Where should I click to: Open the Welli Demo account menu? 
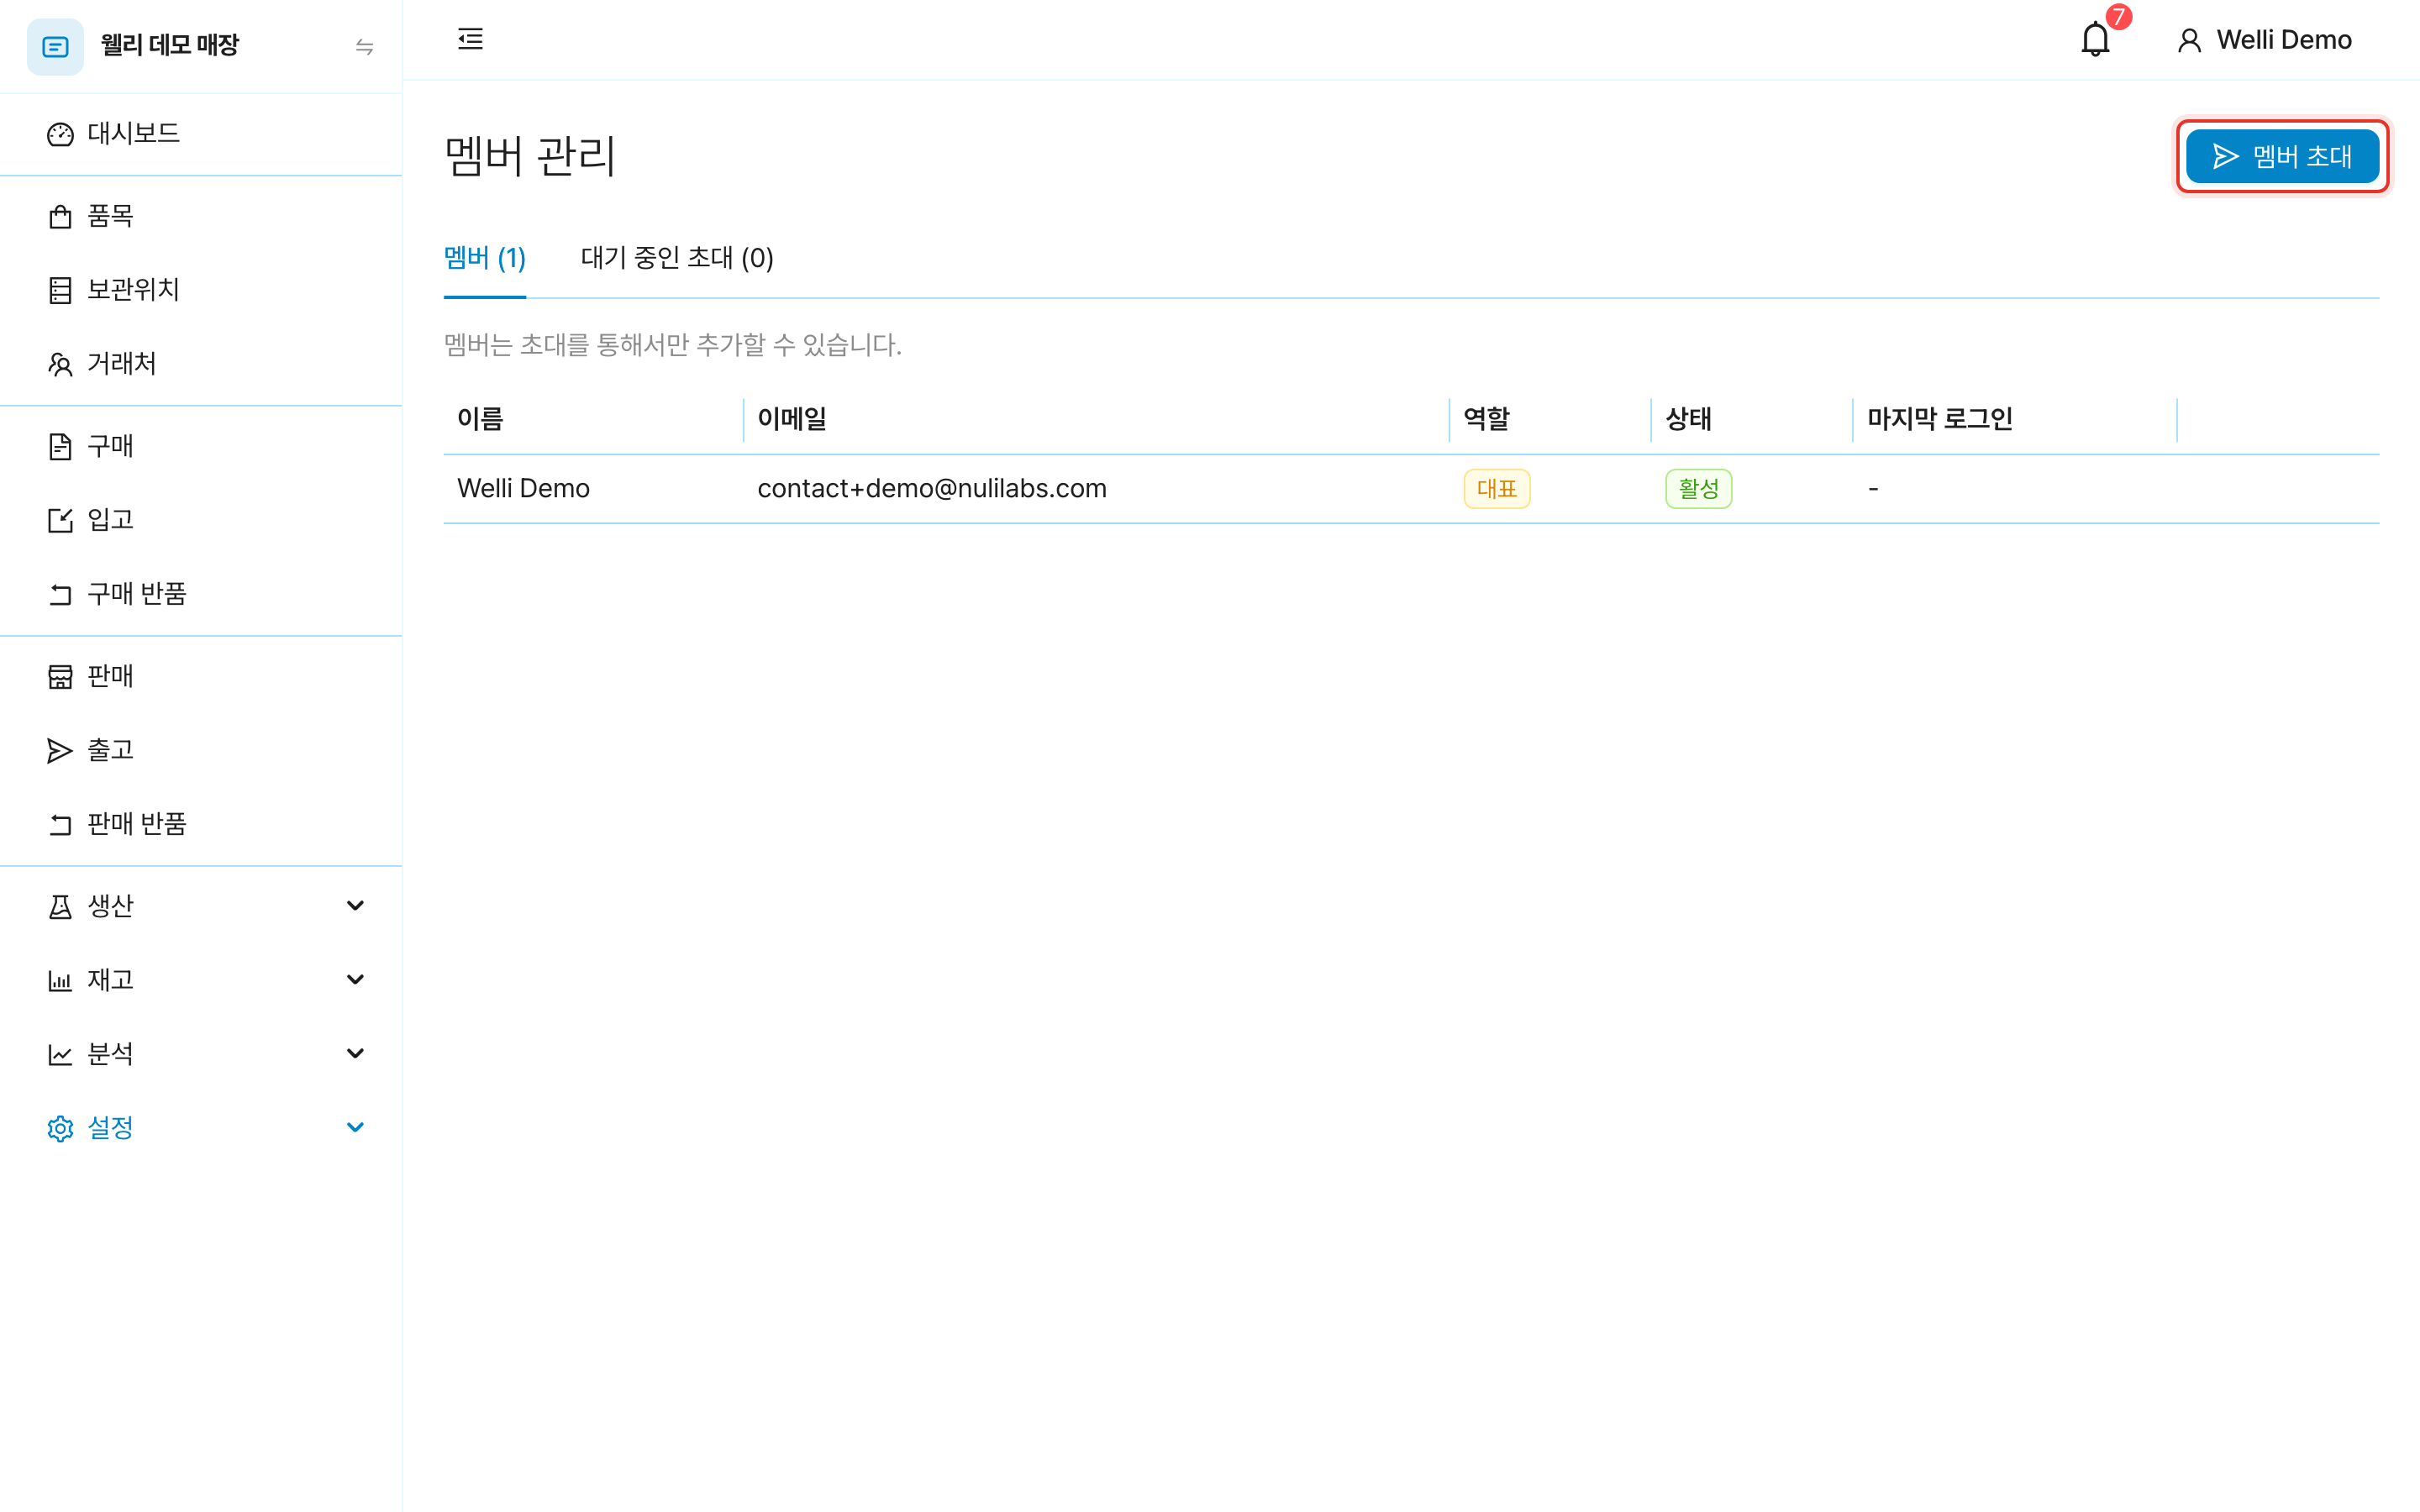click(2265, 40)
